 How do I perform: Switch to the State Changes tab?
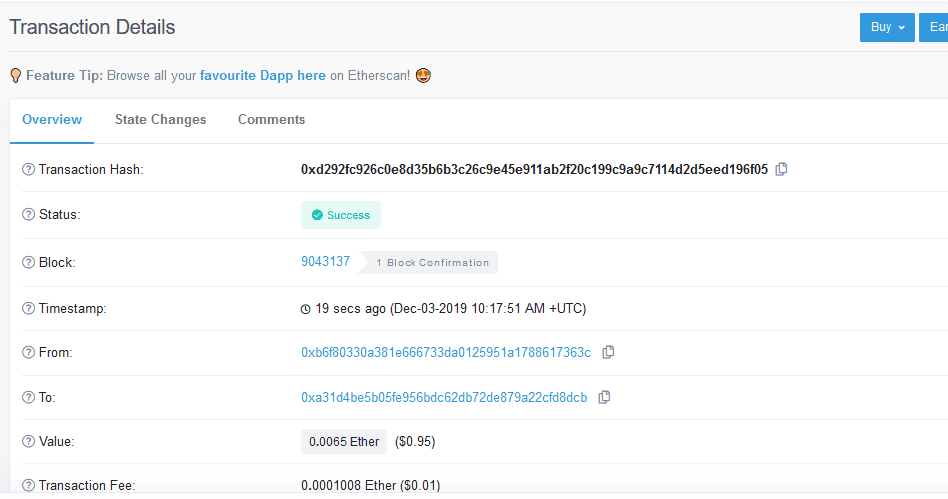pyautogui.click(x=160, y=120)
